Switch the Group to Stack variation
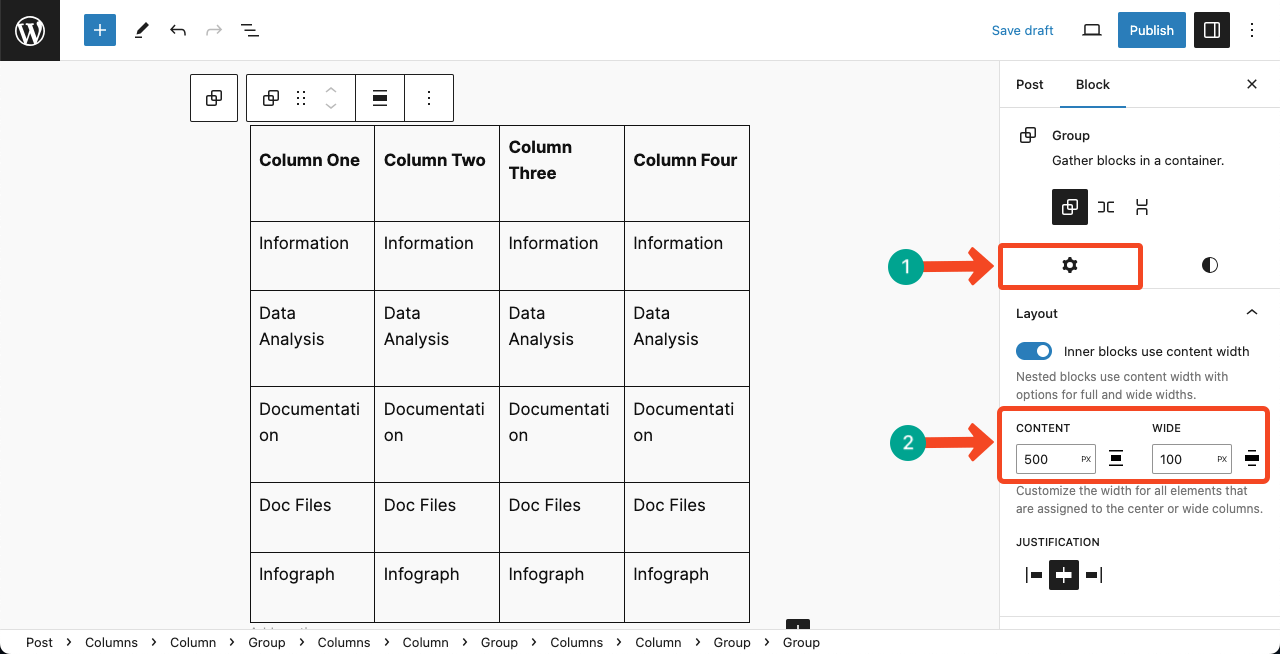Image resolution: width=1280 pixels, height=654 pixels. (x=1142, y=207)
